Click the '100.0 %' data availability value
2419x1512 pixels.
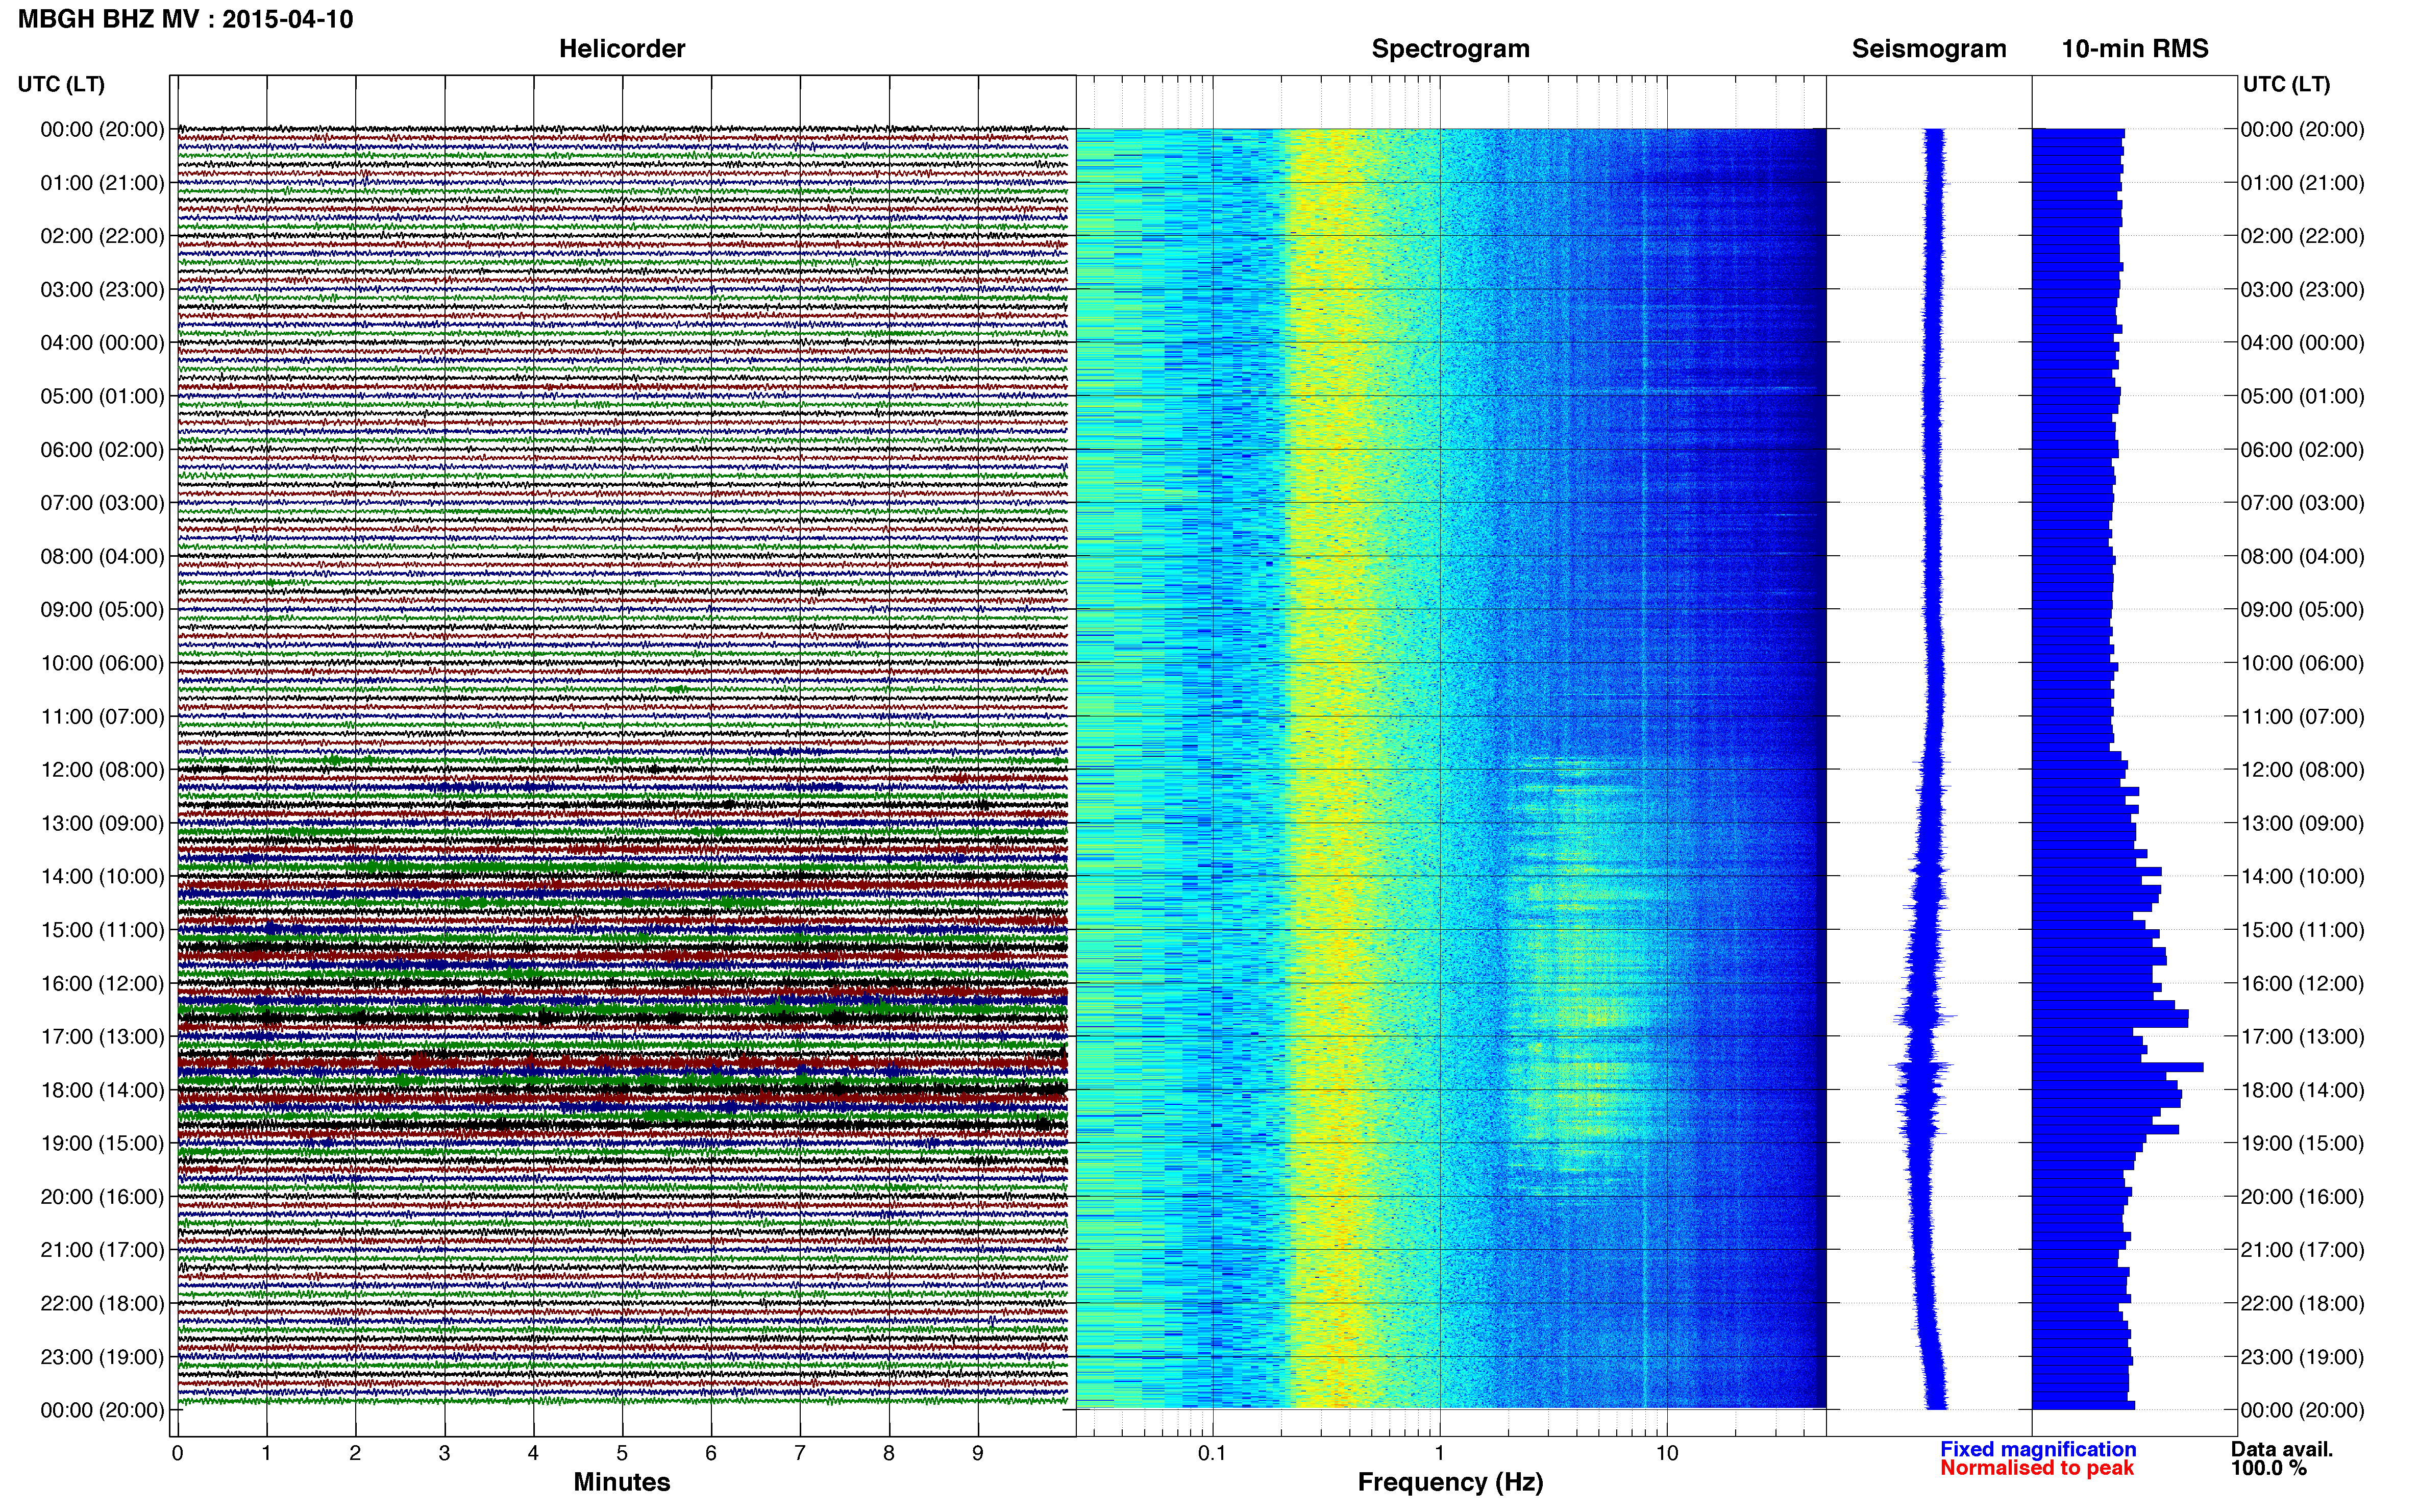click(2269, 1468)
